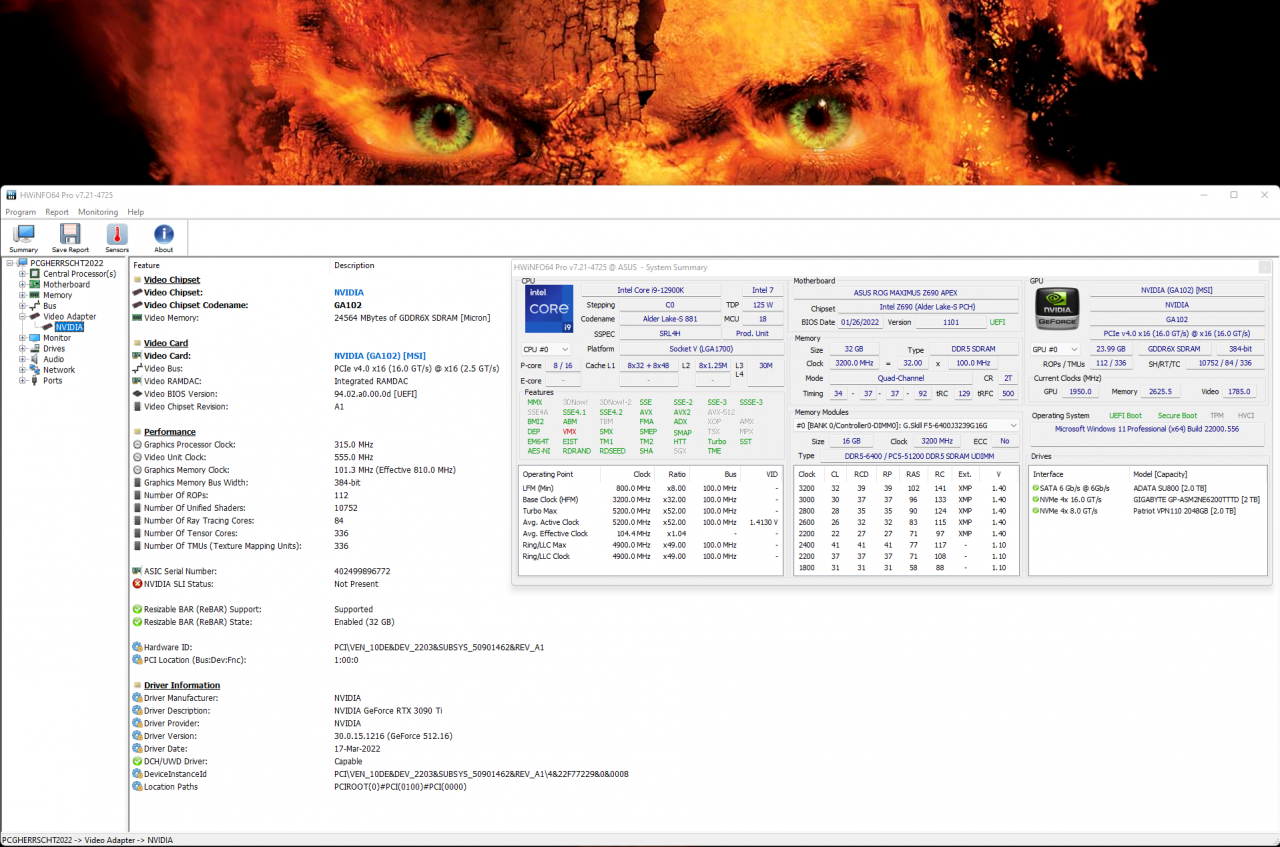Click the Ports plug icon in tree
The height and width of the screenshot is (847, 1280).
click(x=35, y=380)
